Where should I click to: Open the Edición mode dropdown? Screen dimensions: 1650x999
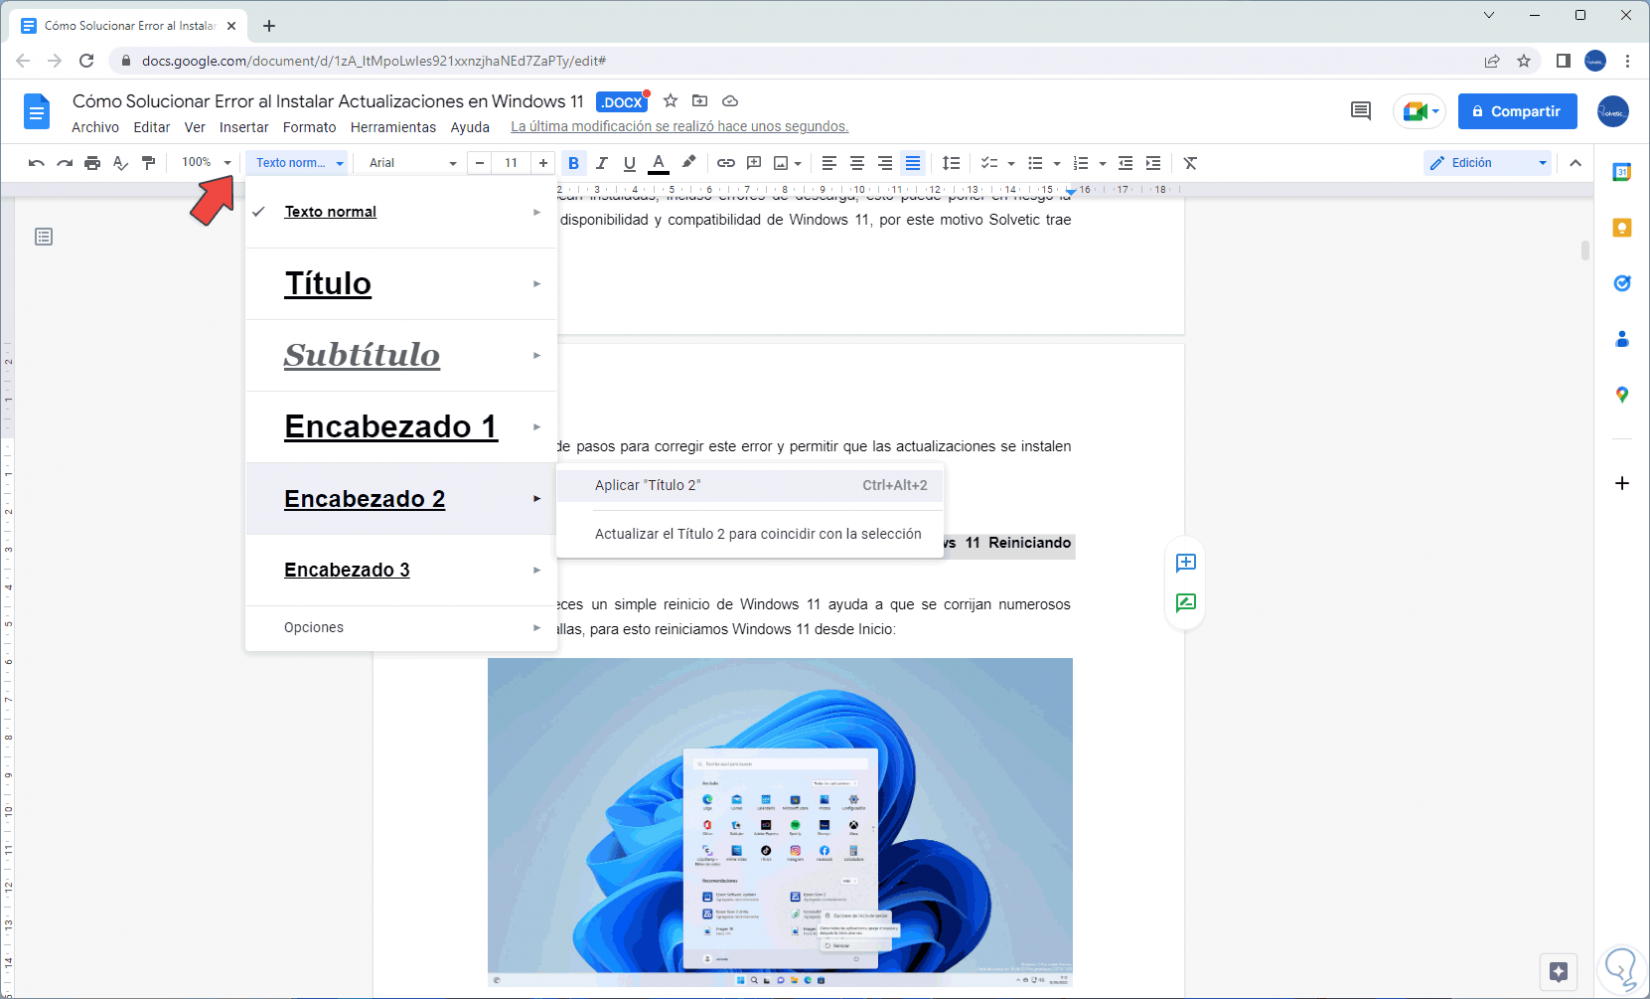coord(1488,163)
